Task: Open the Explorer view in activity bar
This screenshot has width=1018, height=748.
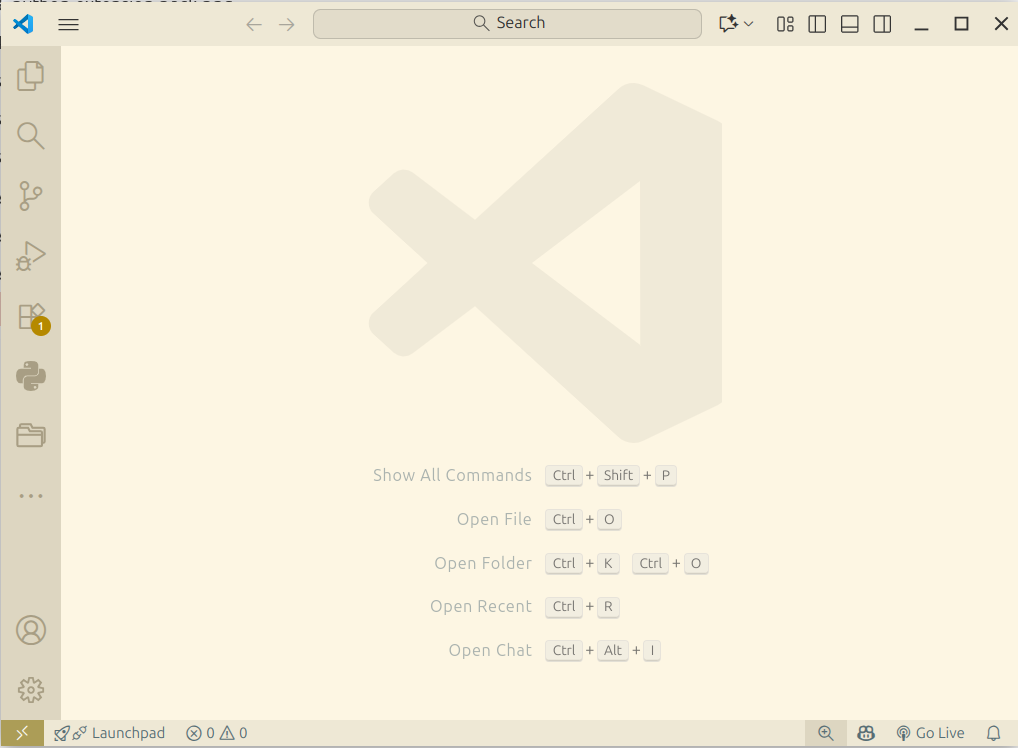Action: (31, 76)
